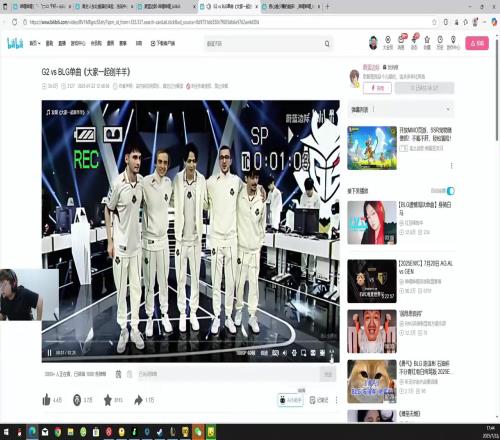500x440 pixels.
Task: Click the magnifier search icon in the search box
Action: point(327,44)
